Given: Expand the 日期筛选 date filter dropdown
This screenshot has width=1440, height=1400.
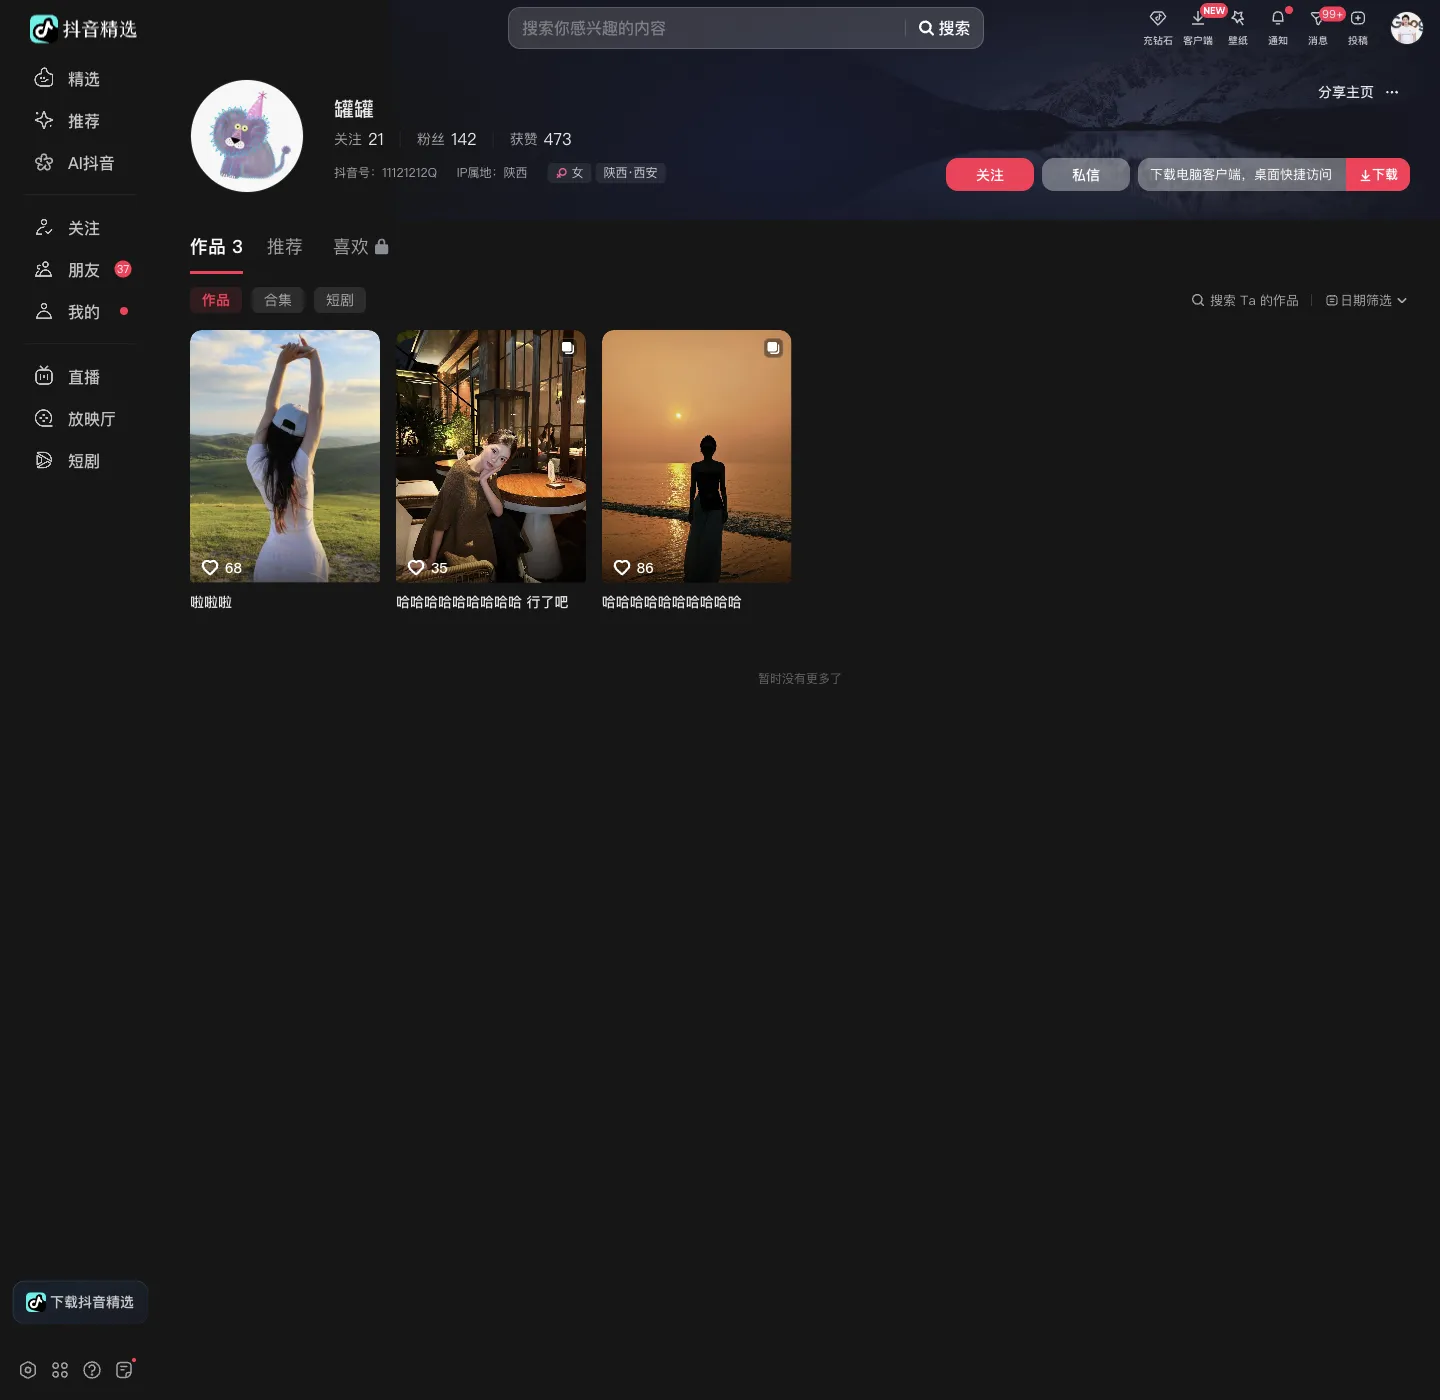Looking at the screenshot, I should pos(1366,300).
